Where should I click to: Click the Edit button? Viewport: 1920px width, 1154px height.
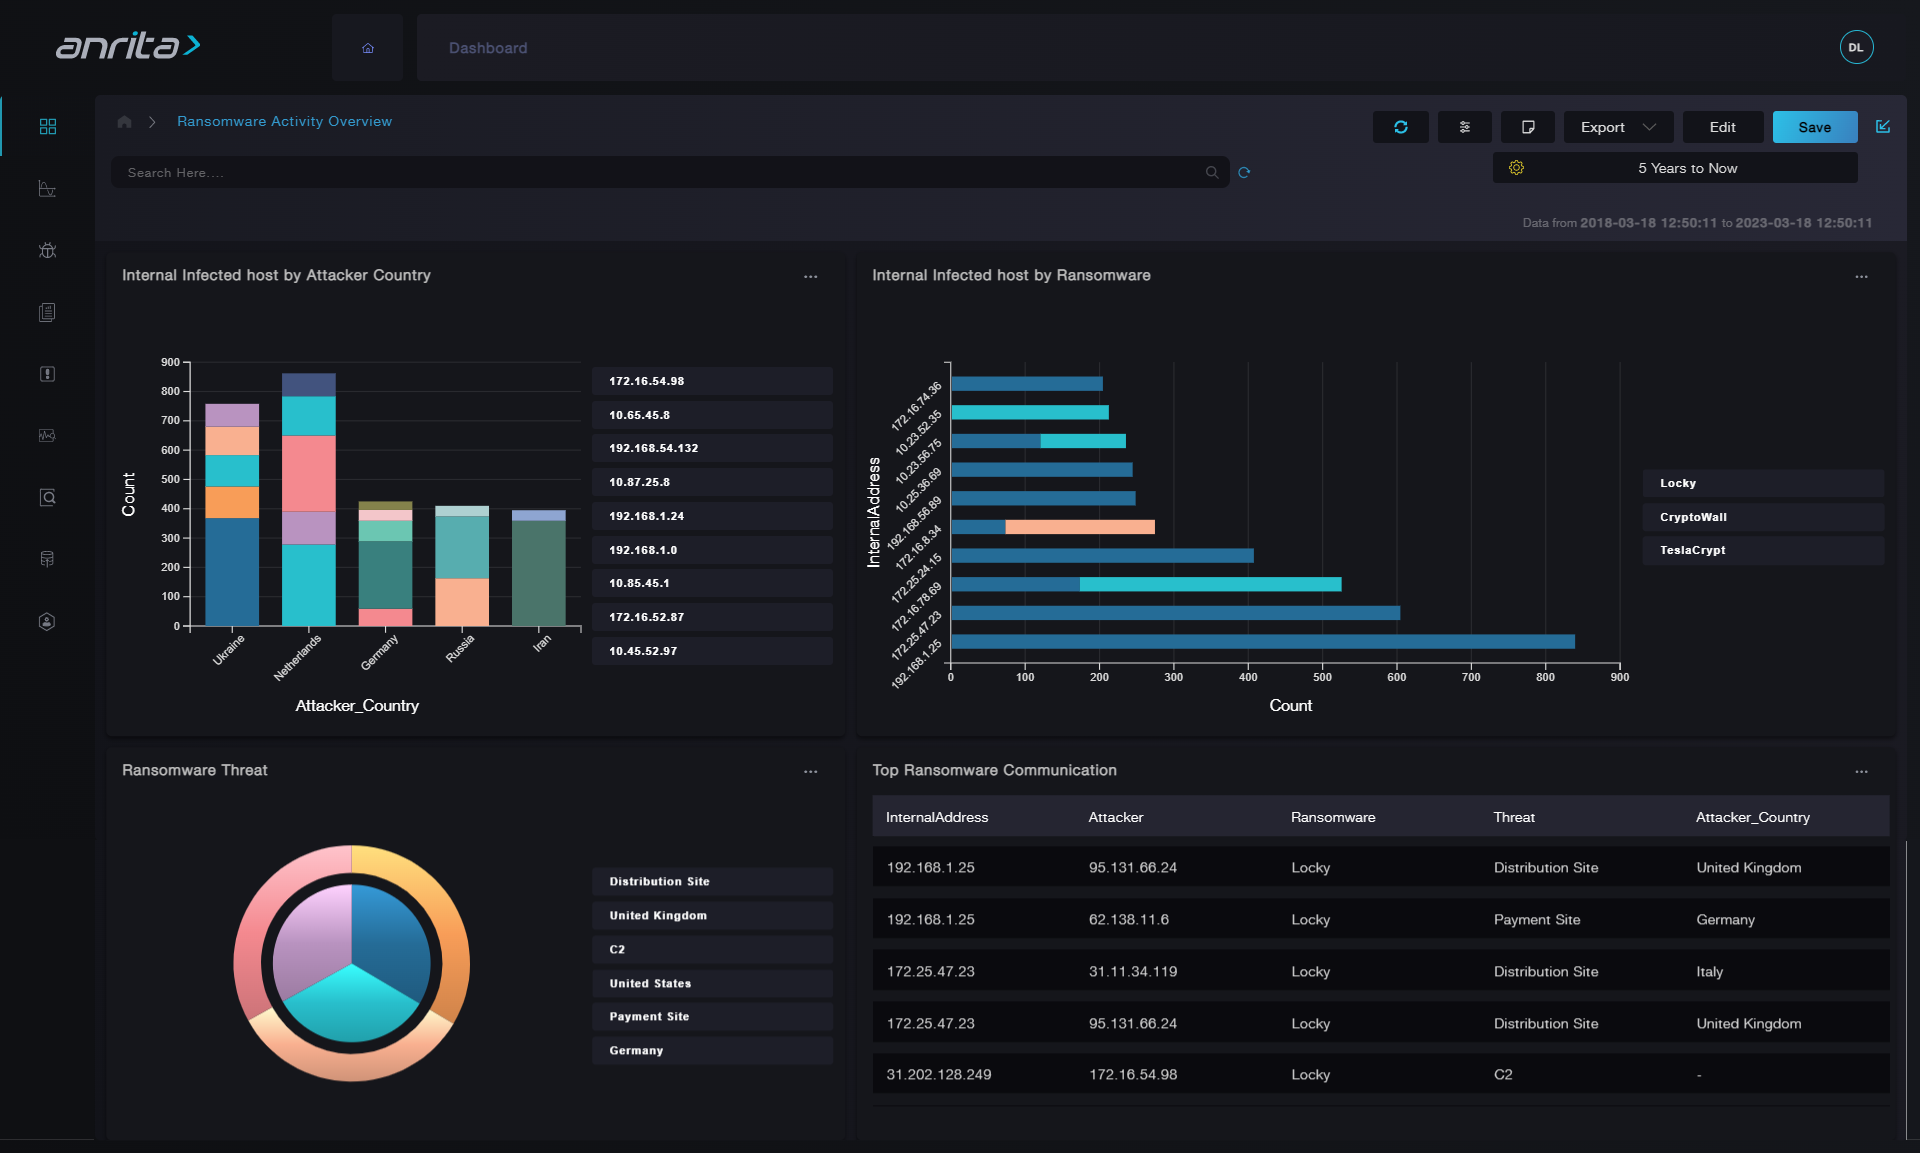[1722, 127]
